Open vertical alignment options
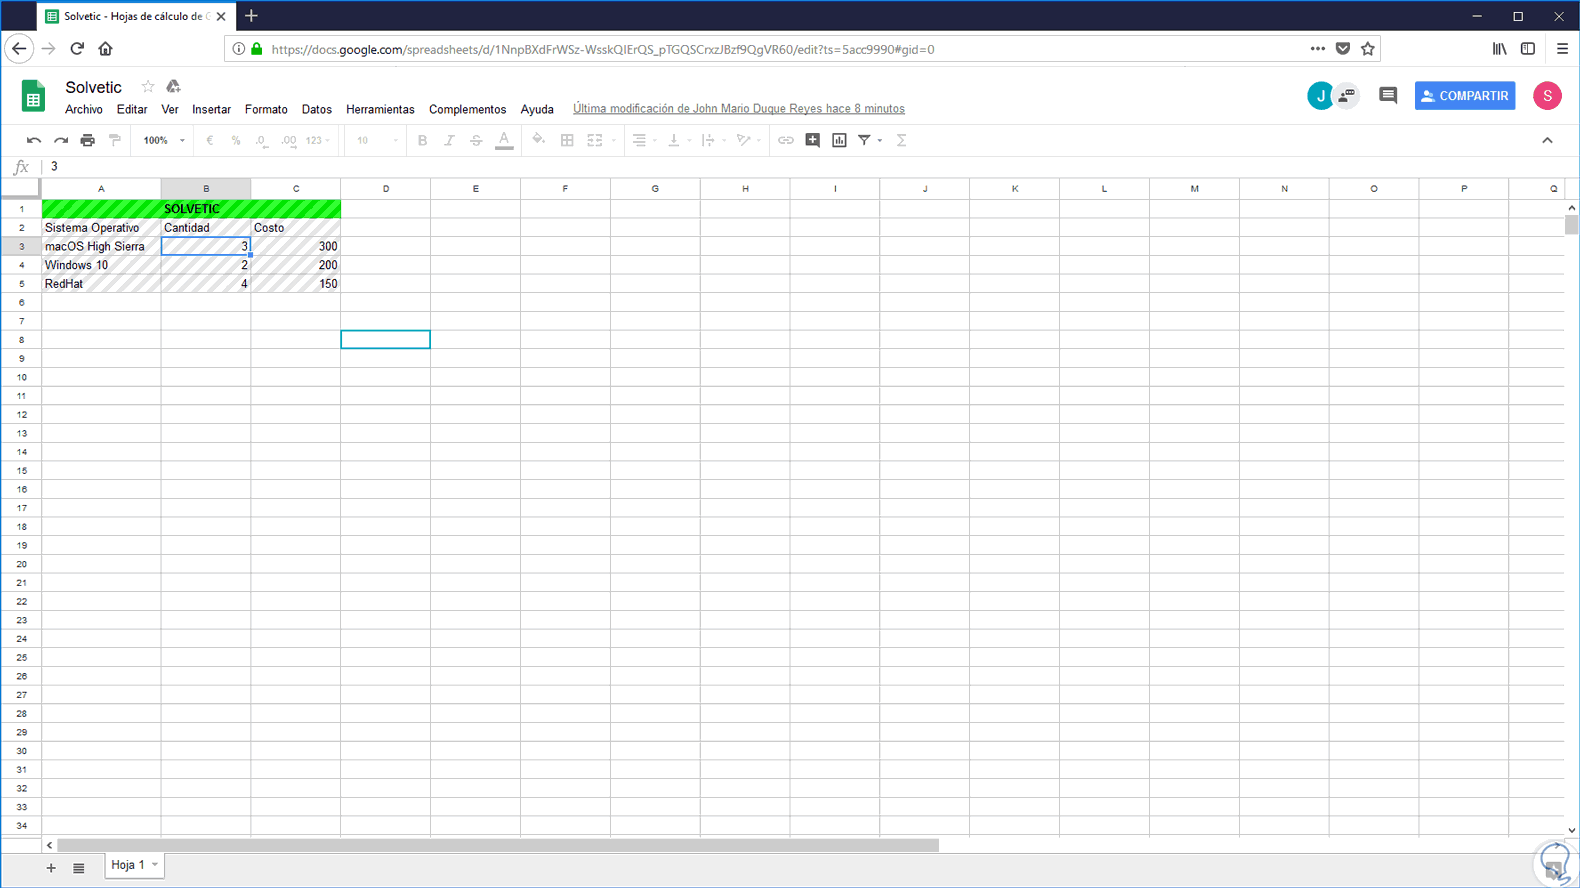This screenshot has width=1580, height=888. pos(678,141)
